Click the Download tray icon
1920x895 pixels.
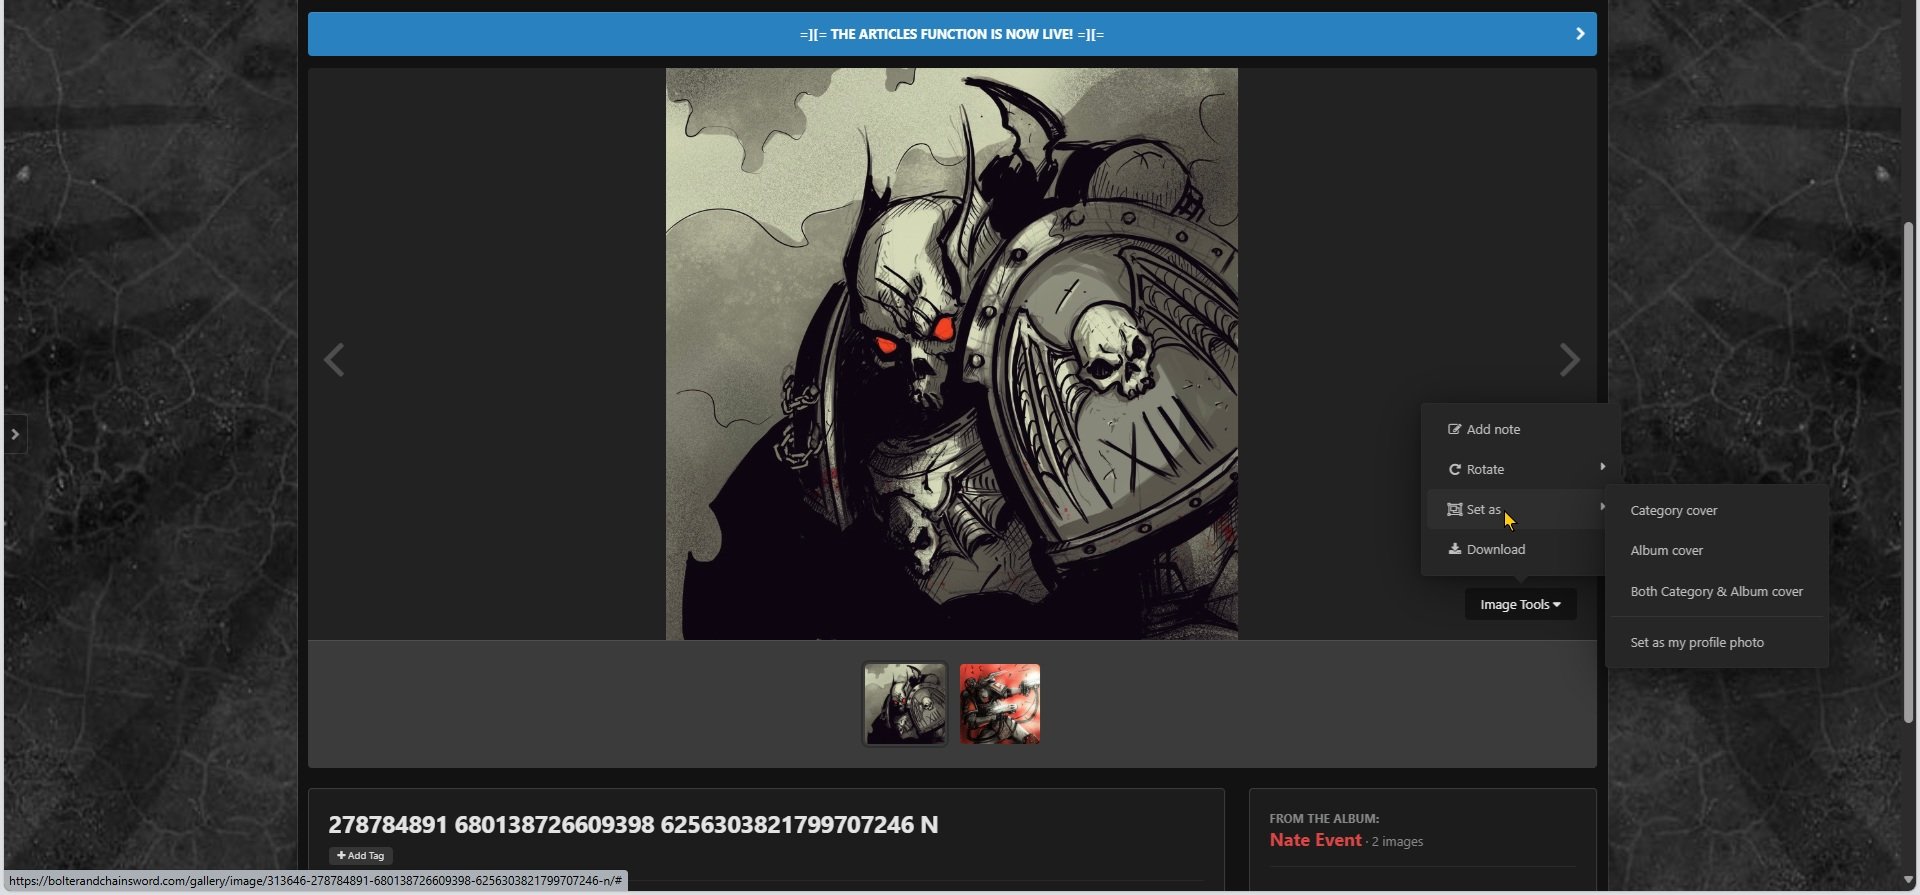[x=1454, y=549]
